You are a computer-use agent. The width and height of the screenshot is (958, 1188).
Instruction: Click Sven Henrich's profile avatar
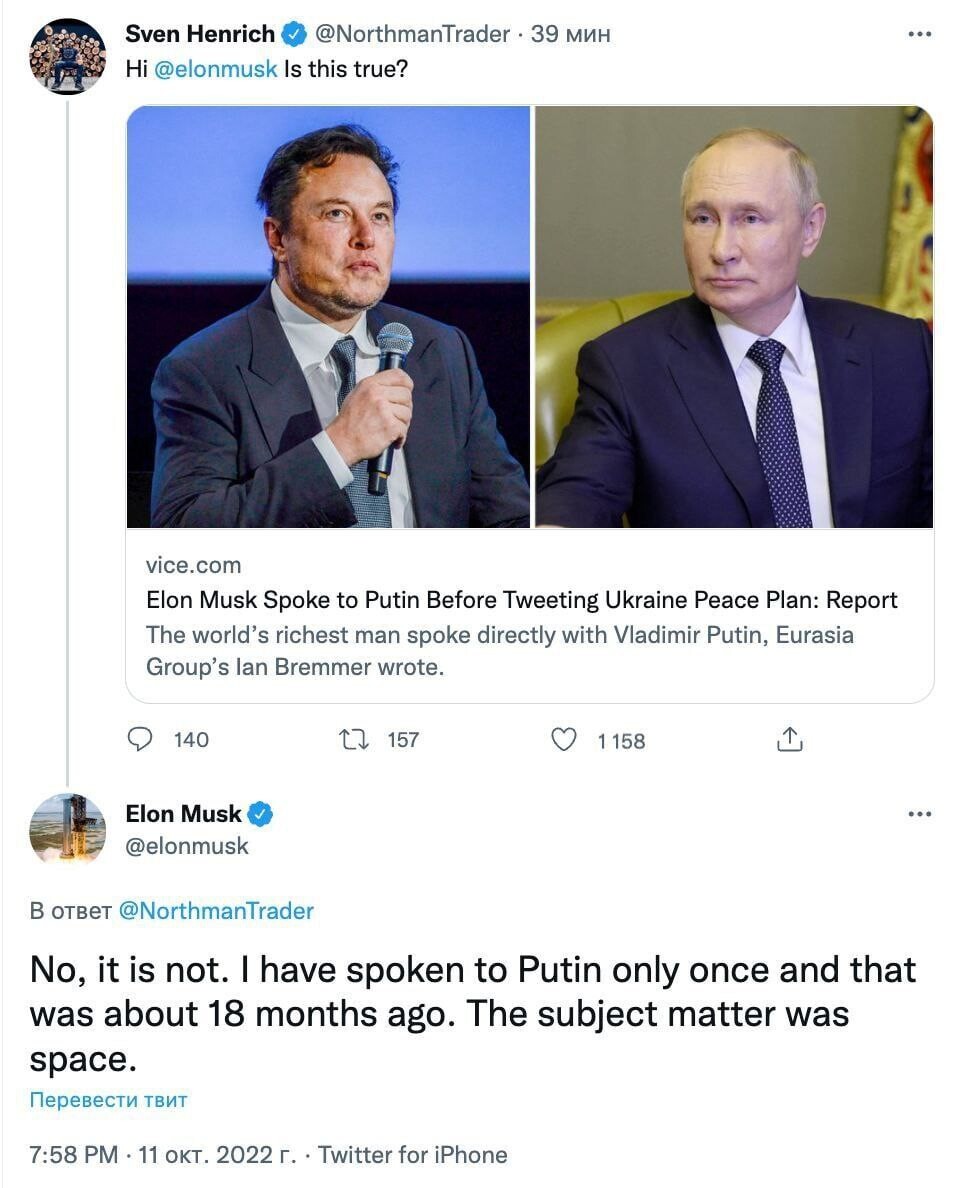click(x=68, y=56)
